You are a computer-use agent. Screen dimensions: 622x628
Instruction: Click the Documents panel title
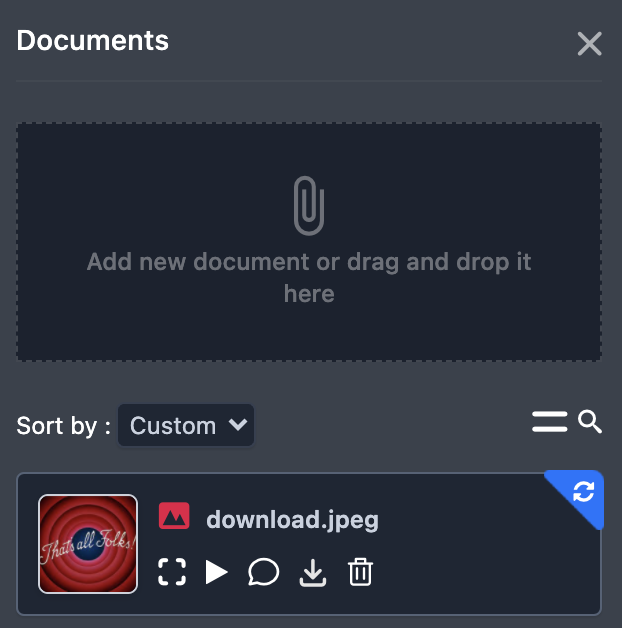point(93,40)
